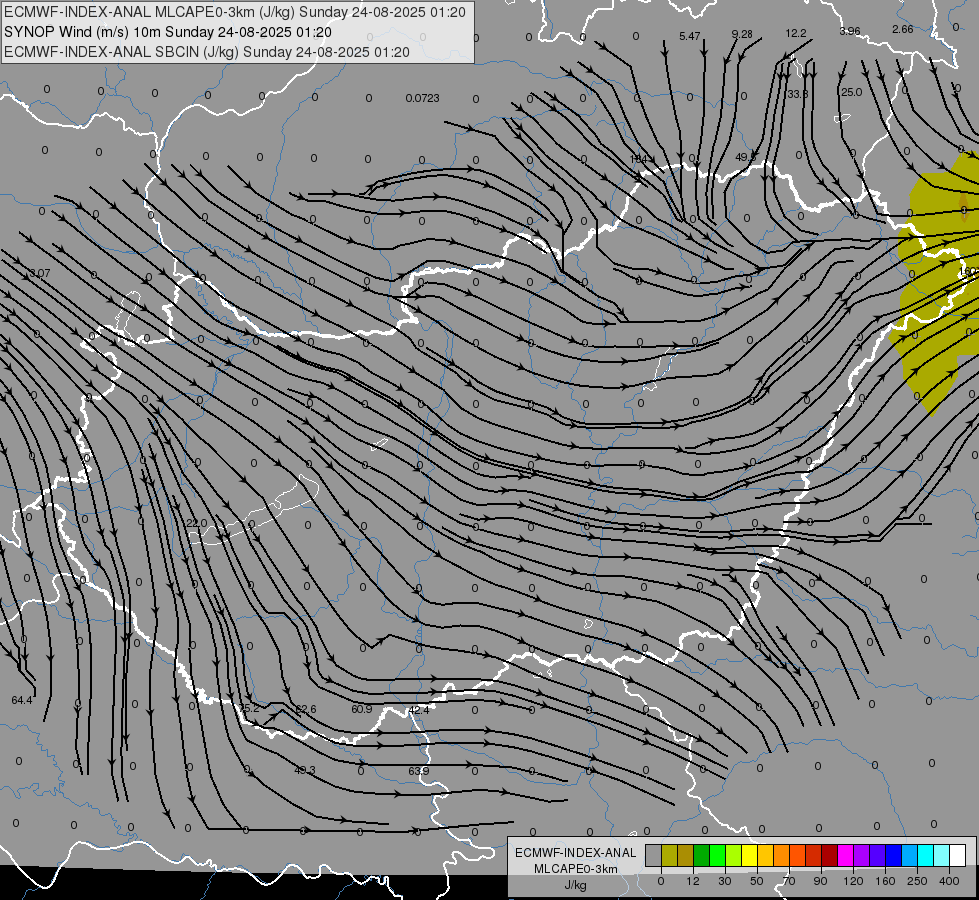This screenshot has width=979, height=900.
Task: Click the legend tick label 70
Action: (x=789, y=881)
